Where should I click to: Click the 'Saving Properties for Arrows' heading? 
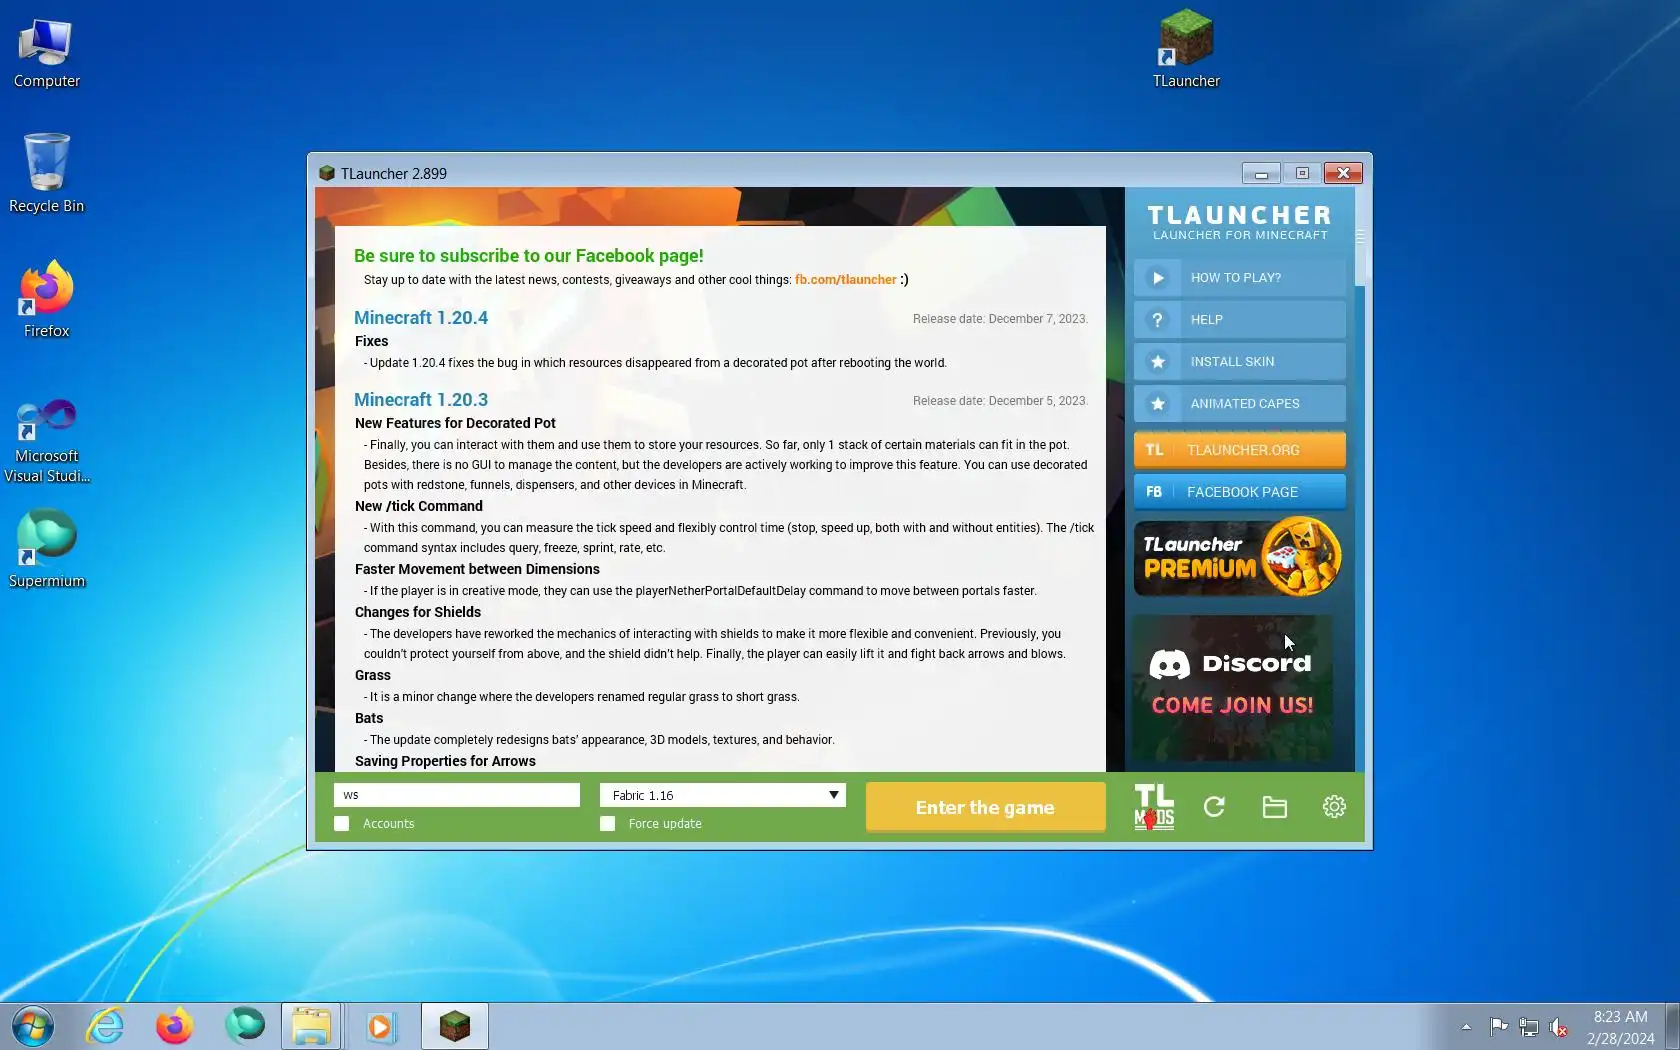[x=445, y=761]
